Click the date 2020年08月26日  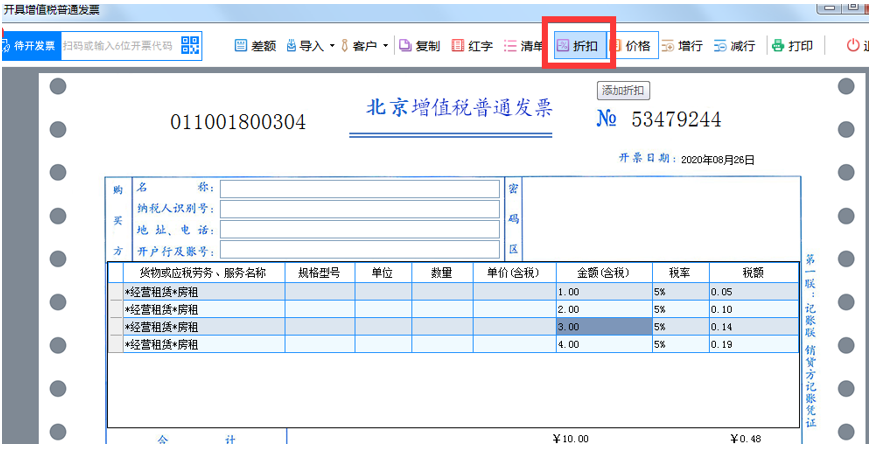pos(718,160)
